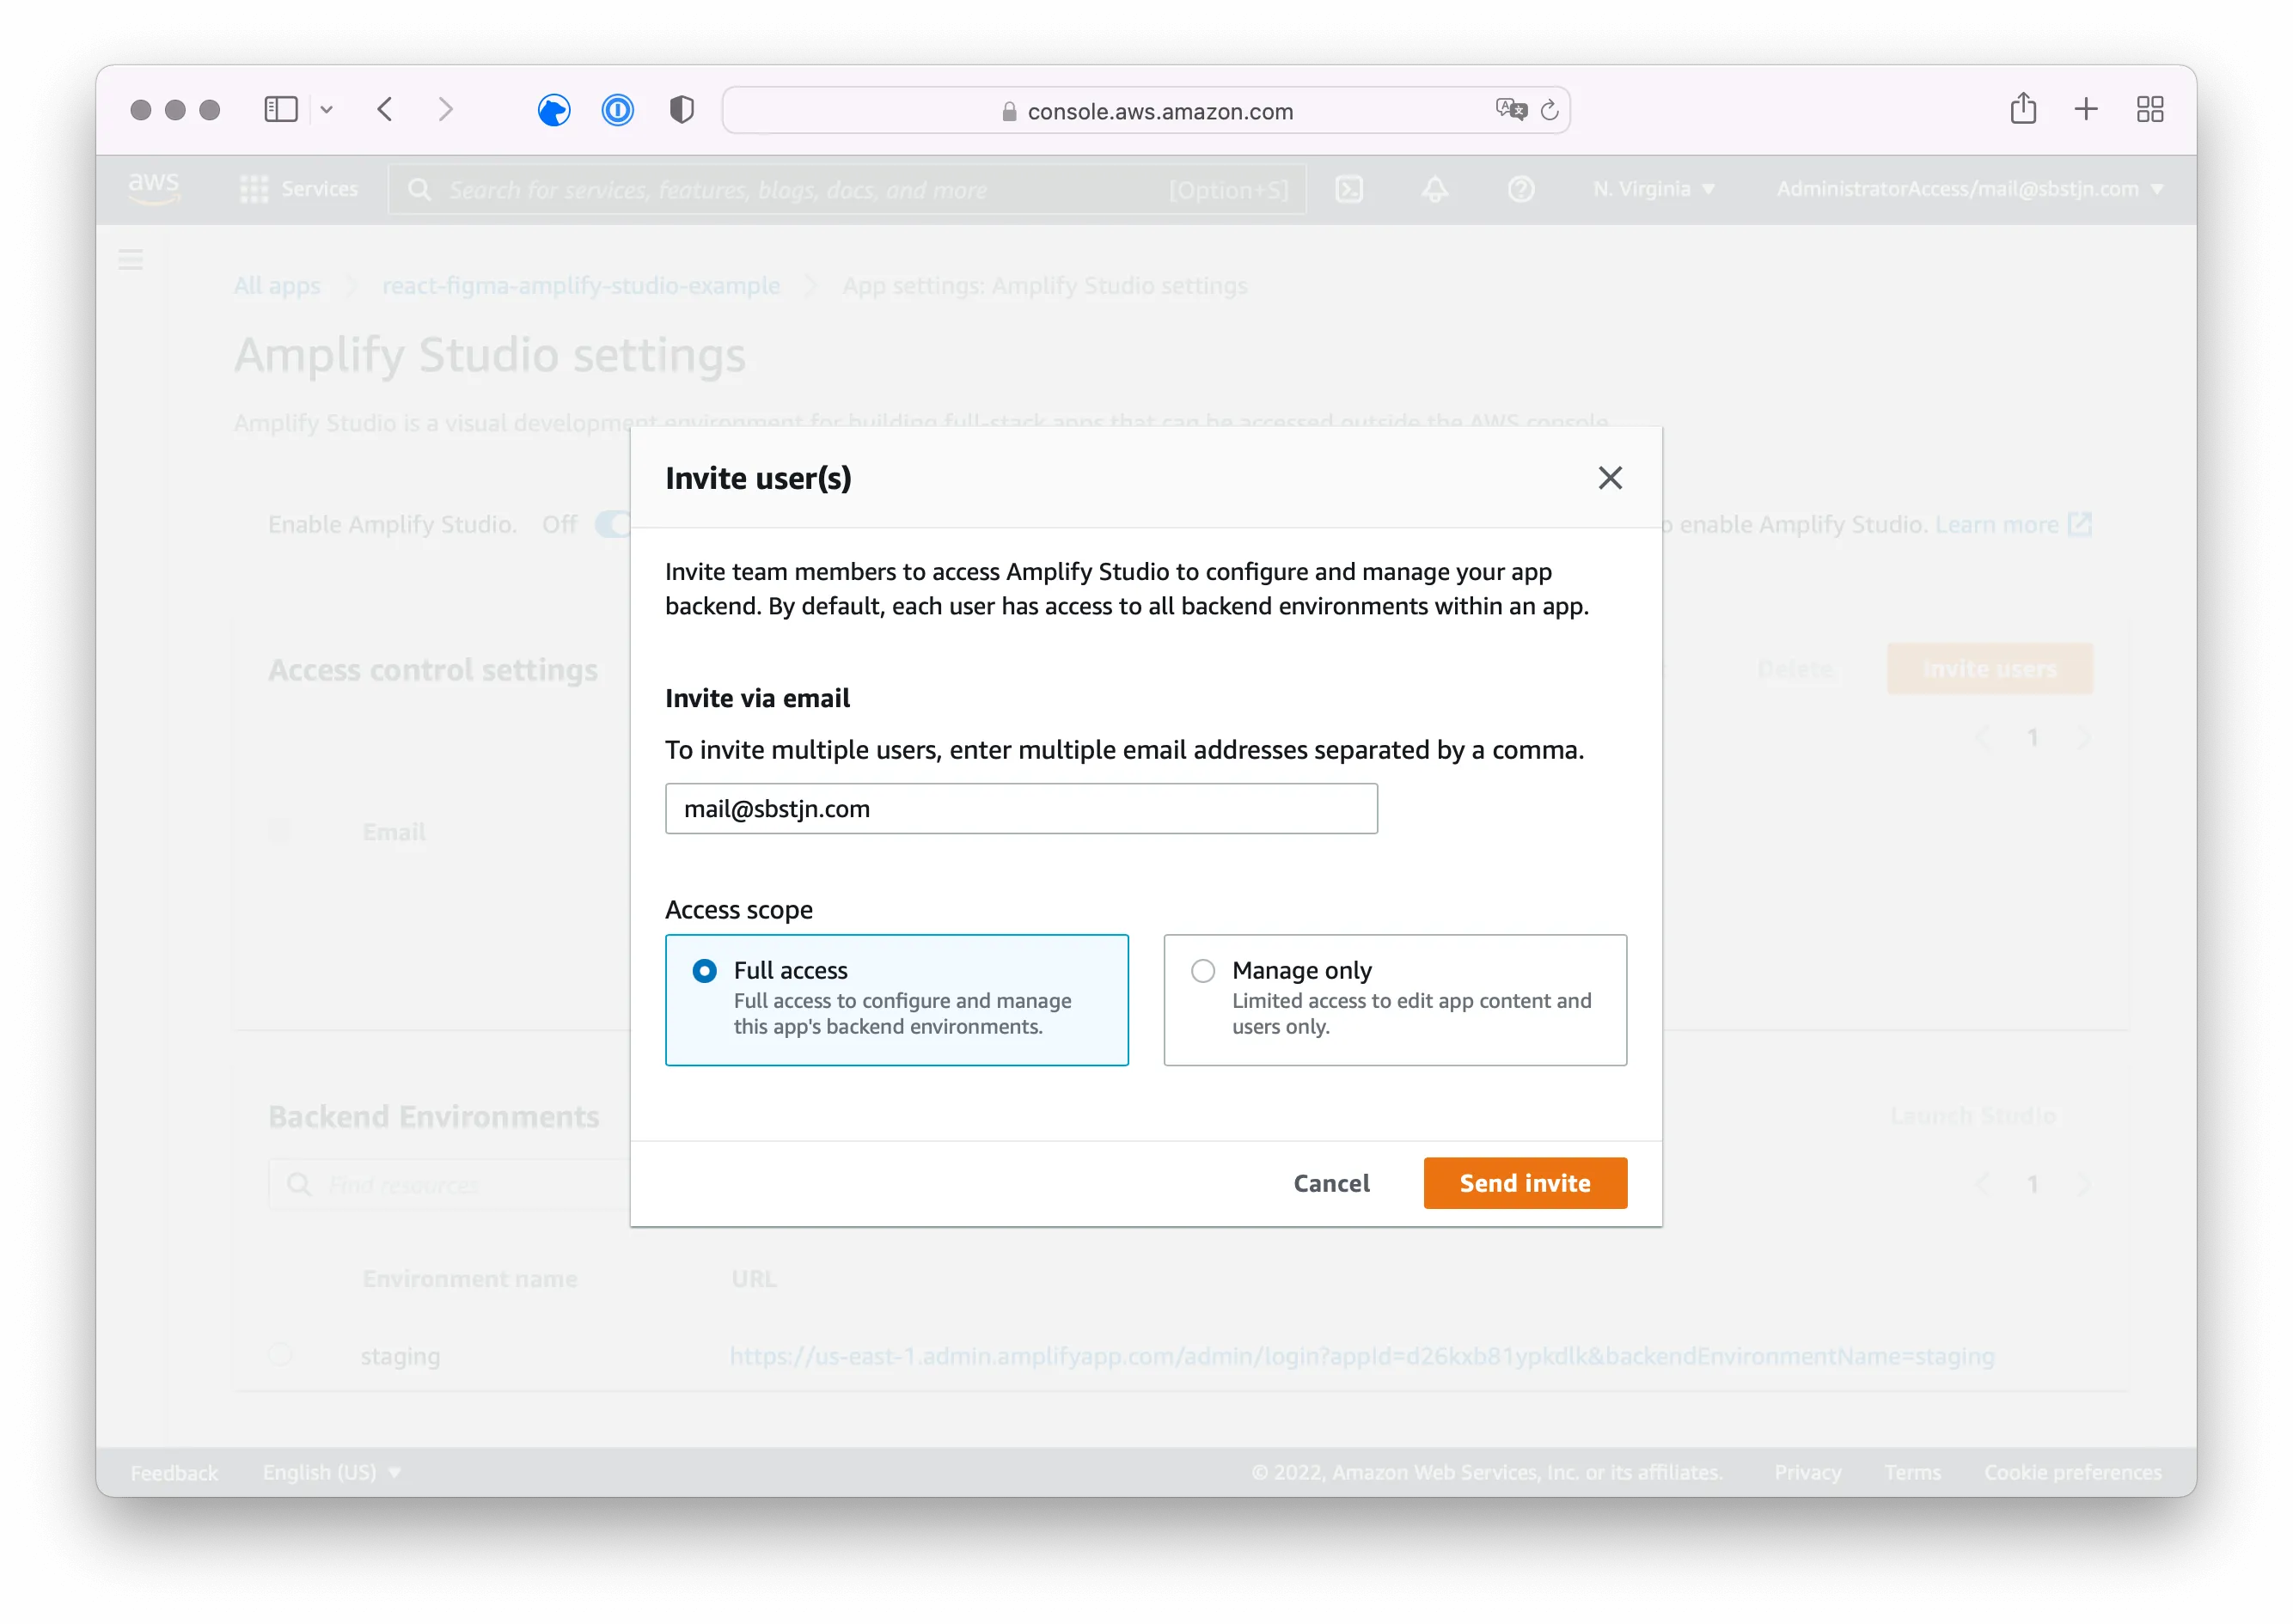Viewport: 2293px width, 1624px height.
Task: Show Safari tab overview grid
Action: click(x=2150, y=109)
